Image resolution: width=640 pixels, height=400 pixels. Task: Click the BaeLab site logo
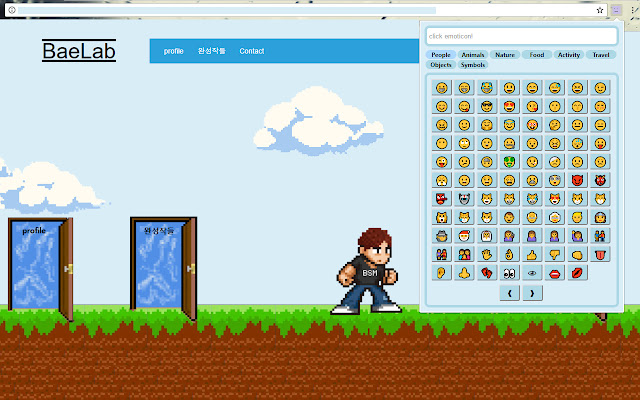79,51
